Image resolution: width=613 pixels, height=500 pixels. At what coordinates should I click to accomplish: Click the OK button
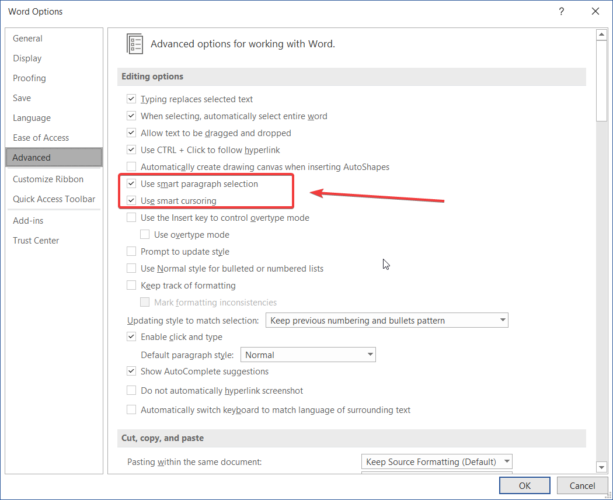click(524, 486)
